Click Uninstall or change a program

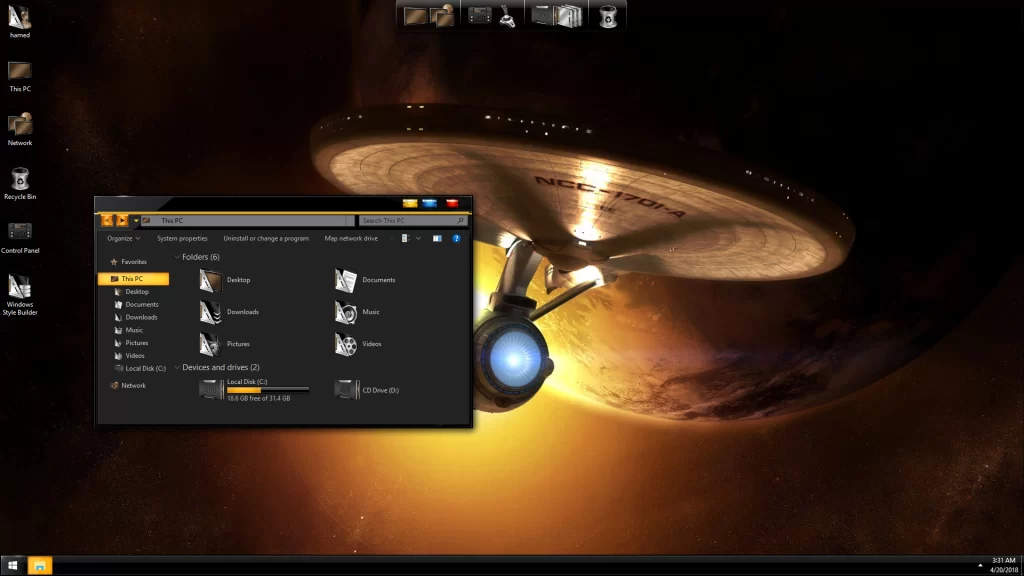[265, 239]
